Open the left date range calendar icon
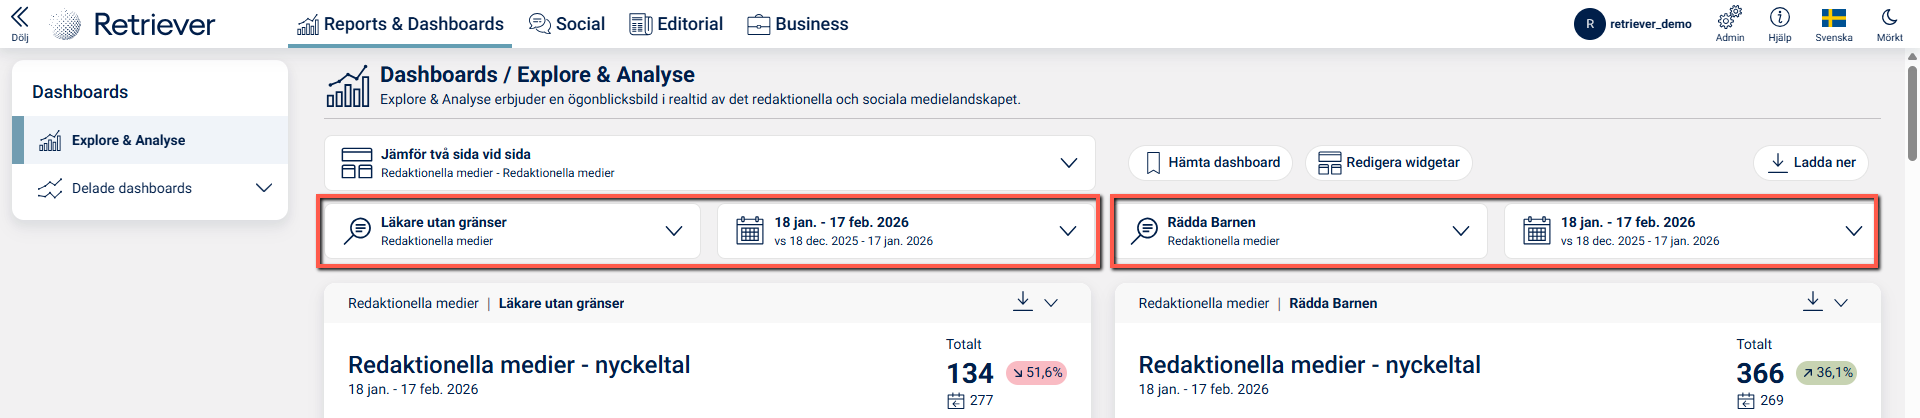The height and width of the screenshot is (418, 1920). tap(749, 231)
